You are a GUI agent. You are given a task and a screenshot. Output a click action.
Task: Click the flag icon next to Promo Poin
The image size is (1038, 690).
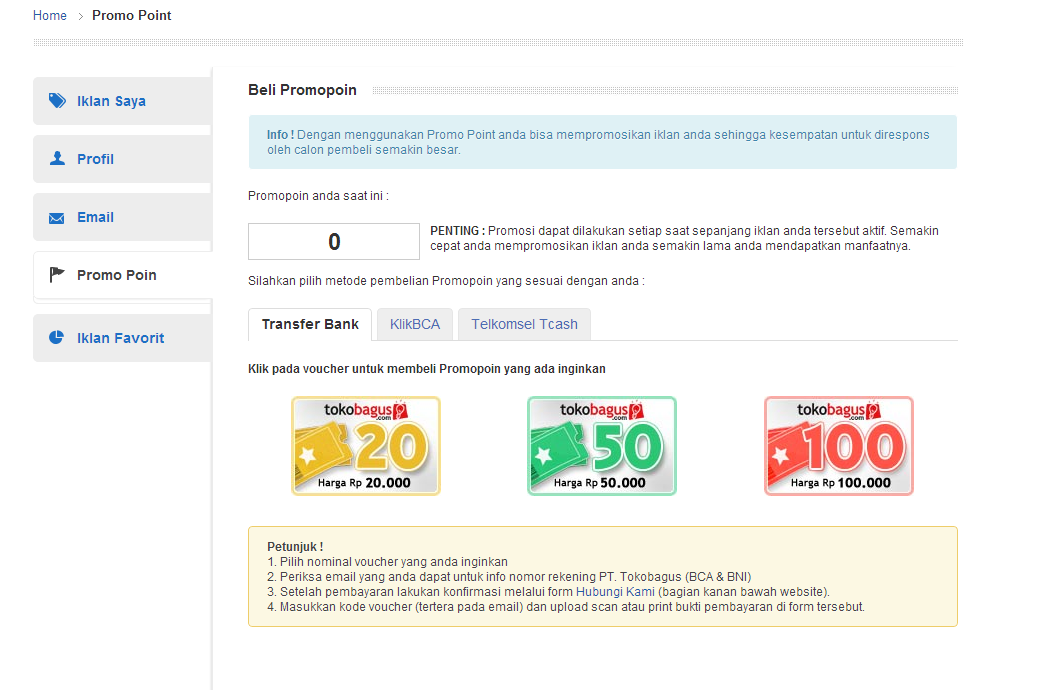(57, 275)
